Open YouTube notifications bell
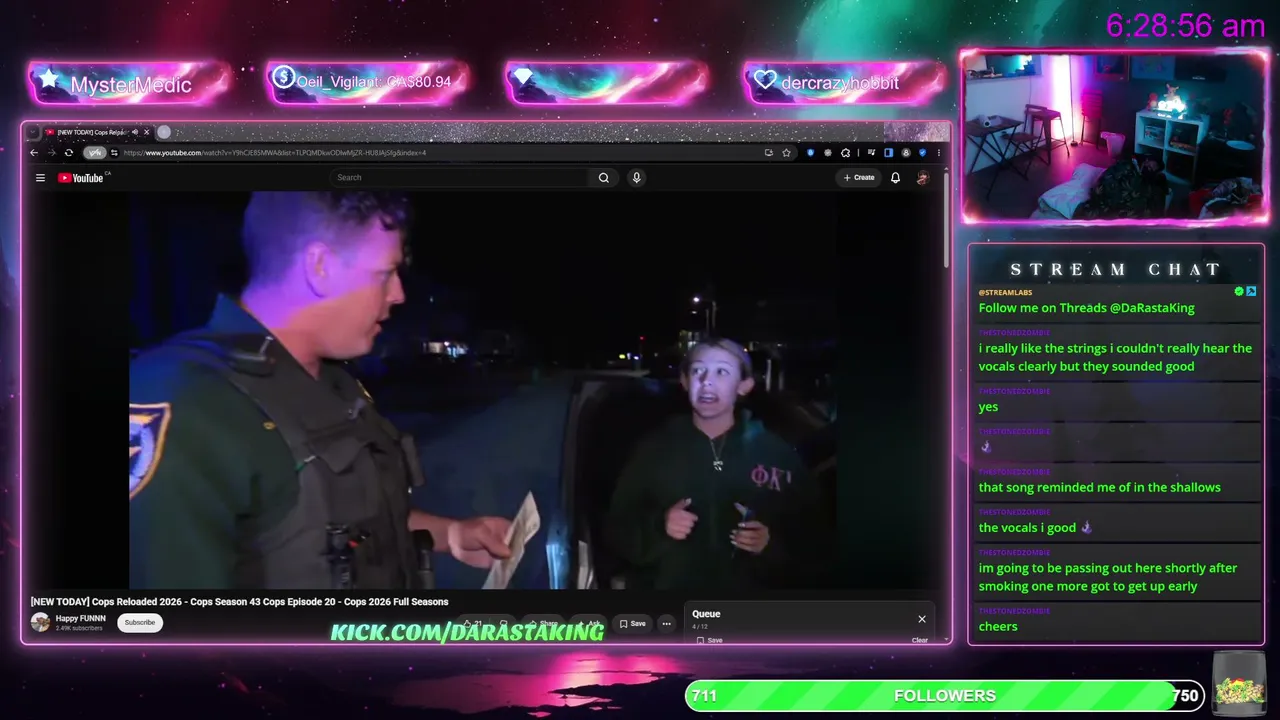Image resolution: width=1280 pixels, height=720 pixels. point(895,178)
